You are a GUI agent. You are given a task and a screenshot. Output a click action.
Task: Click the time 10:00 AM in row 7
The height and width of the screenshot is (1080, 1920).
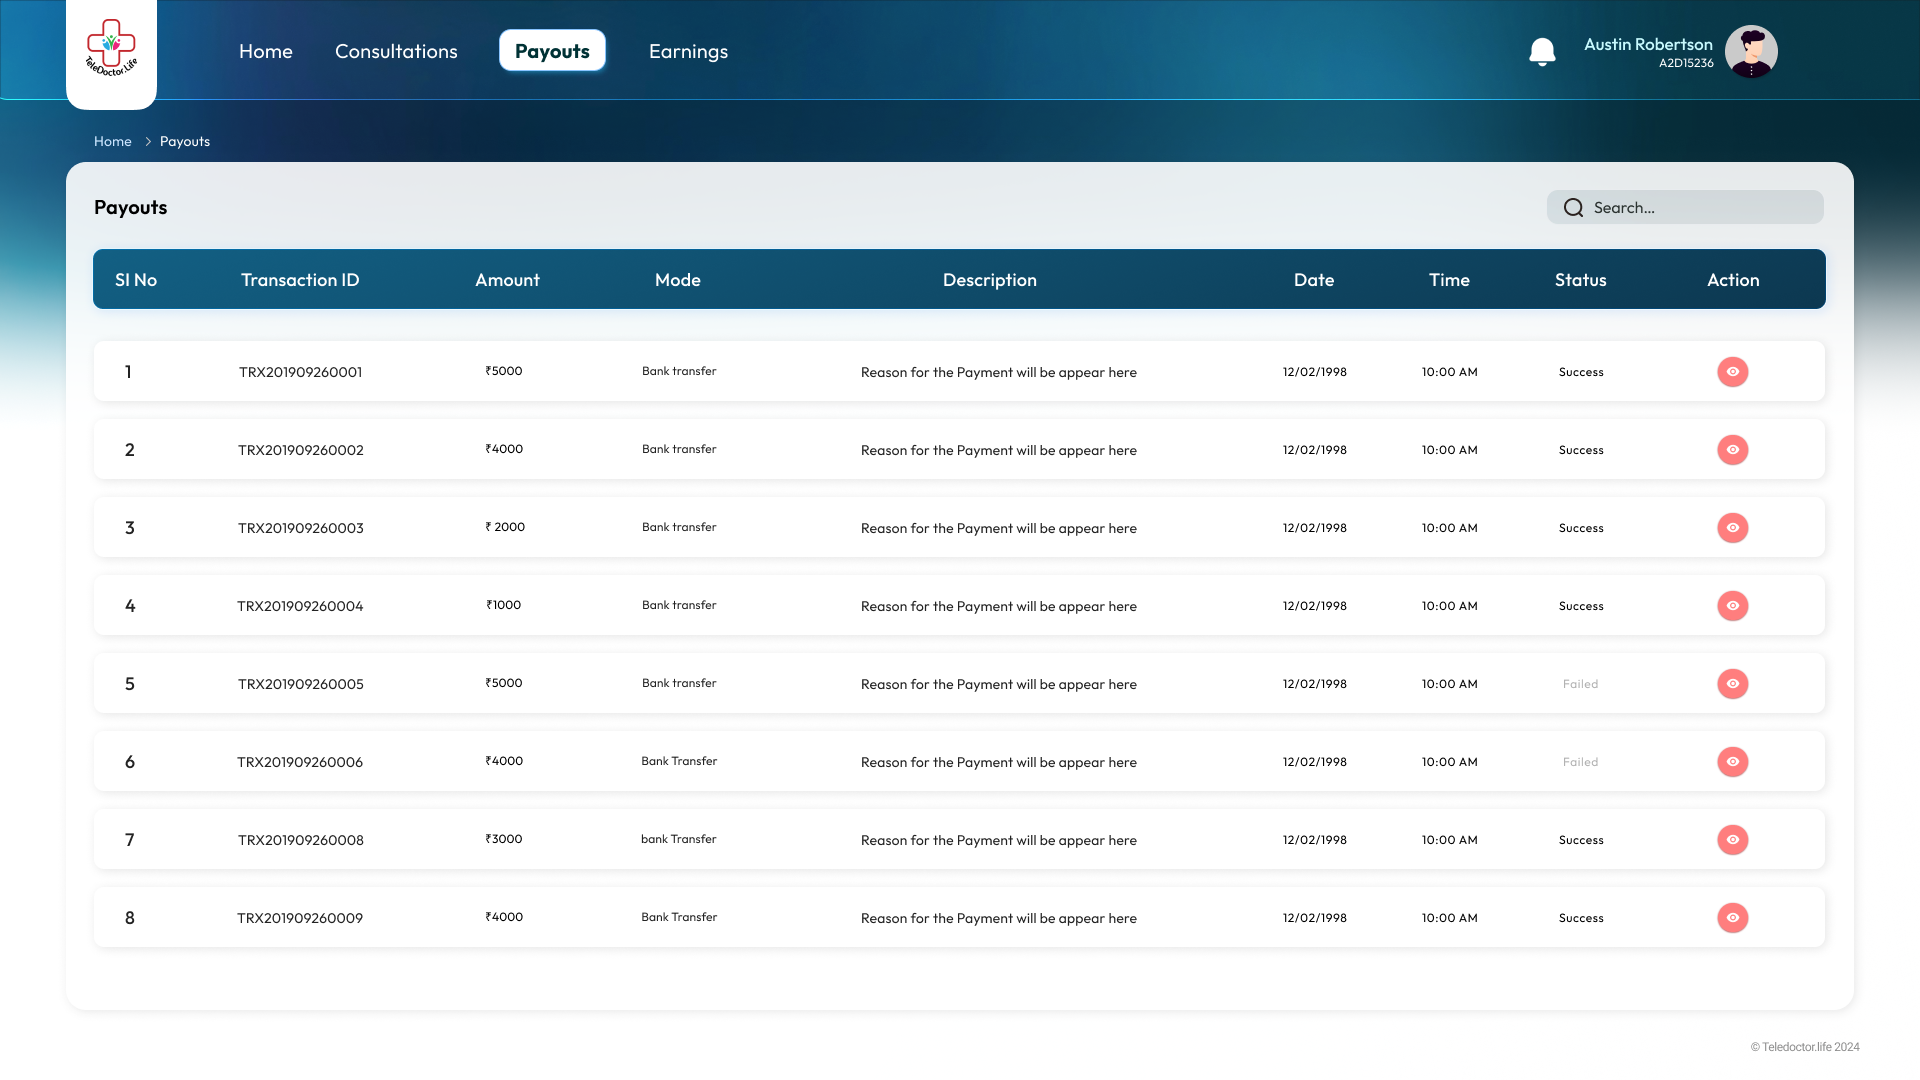click(1450, 840)
